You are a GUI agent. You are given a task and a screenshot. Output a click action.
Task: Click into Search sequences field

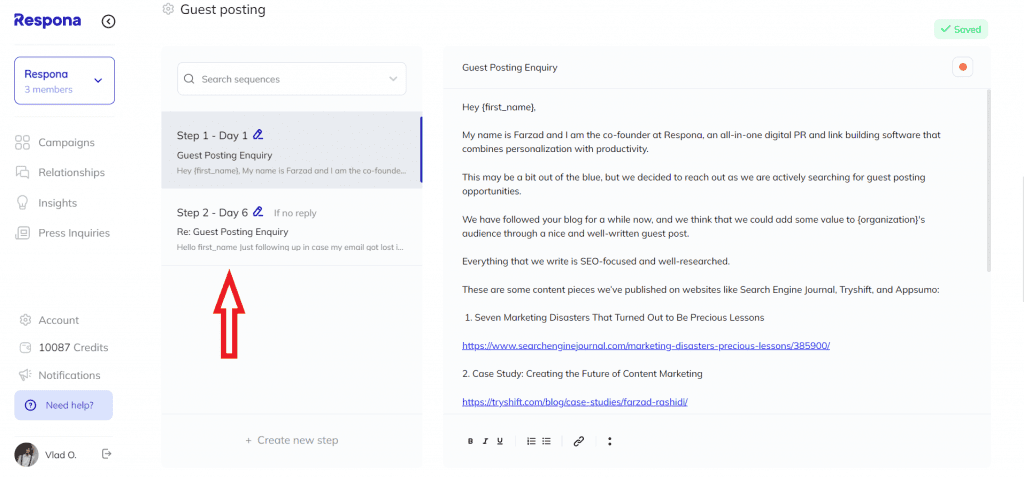click(291, 79)
